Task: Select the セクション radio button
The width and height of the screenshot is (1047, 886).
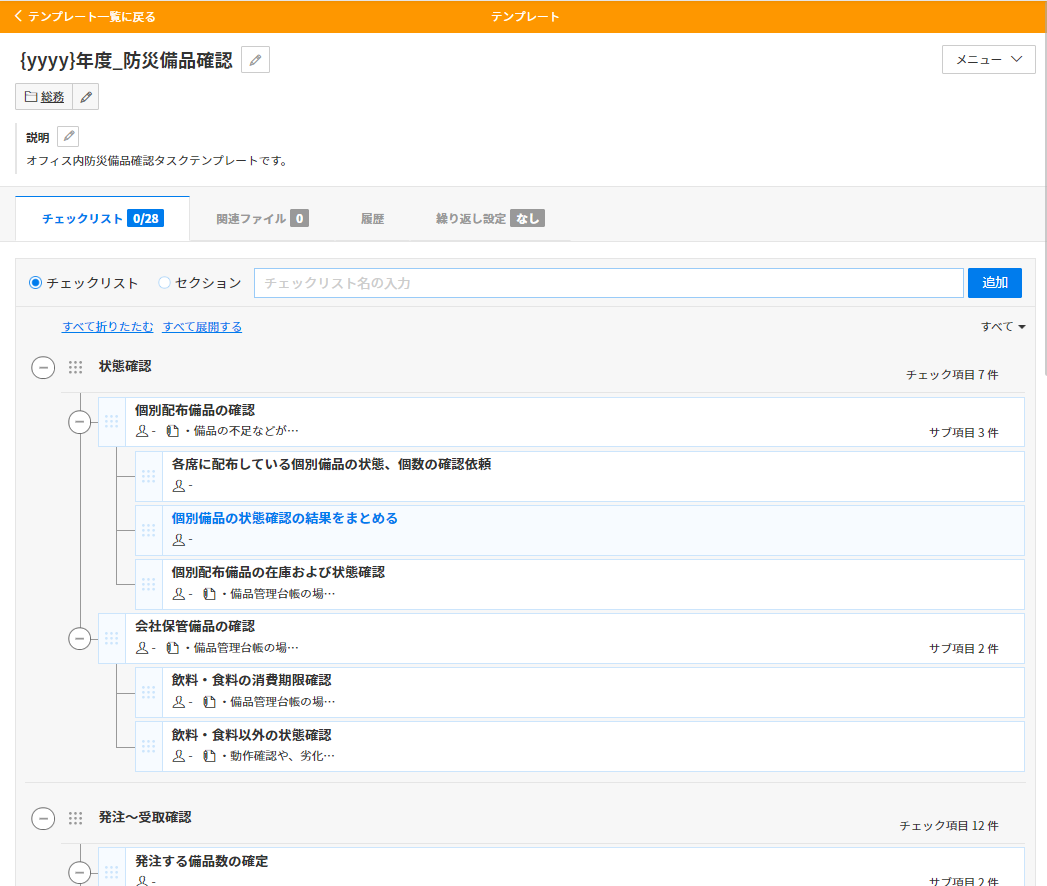Action: [x=165, y=283]
